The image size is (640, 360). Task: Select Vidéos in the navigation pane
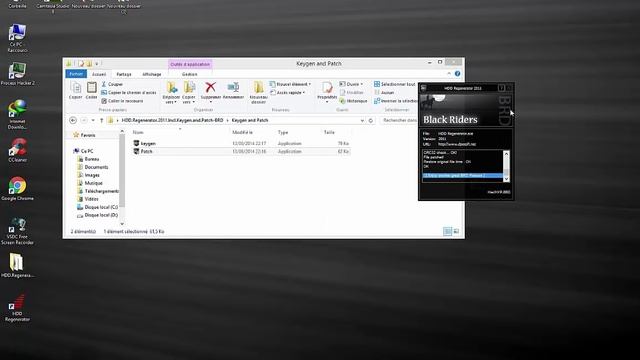[88, 199]
